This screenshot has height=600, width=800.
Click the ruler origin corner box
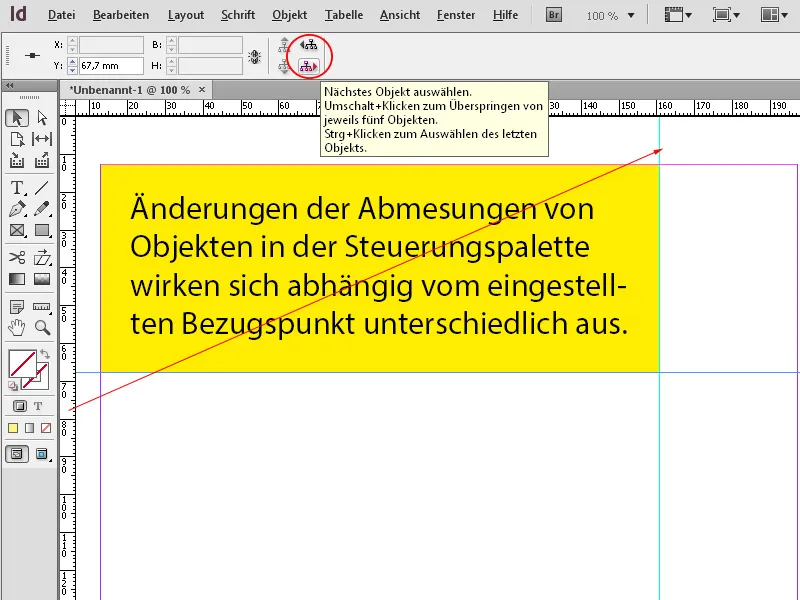click(67, 108)
